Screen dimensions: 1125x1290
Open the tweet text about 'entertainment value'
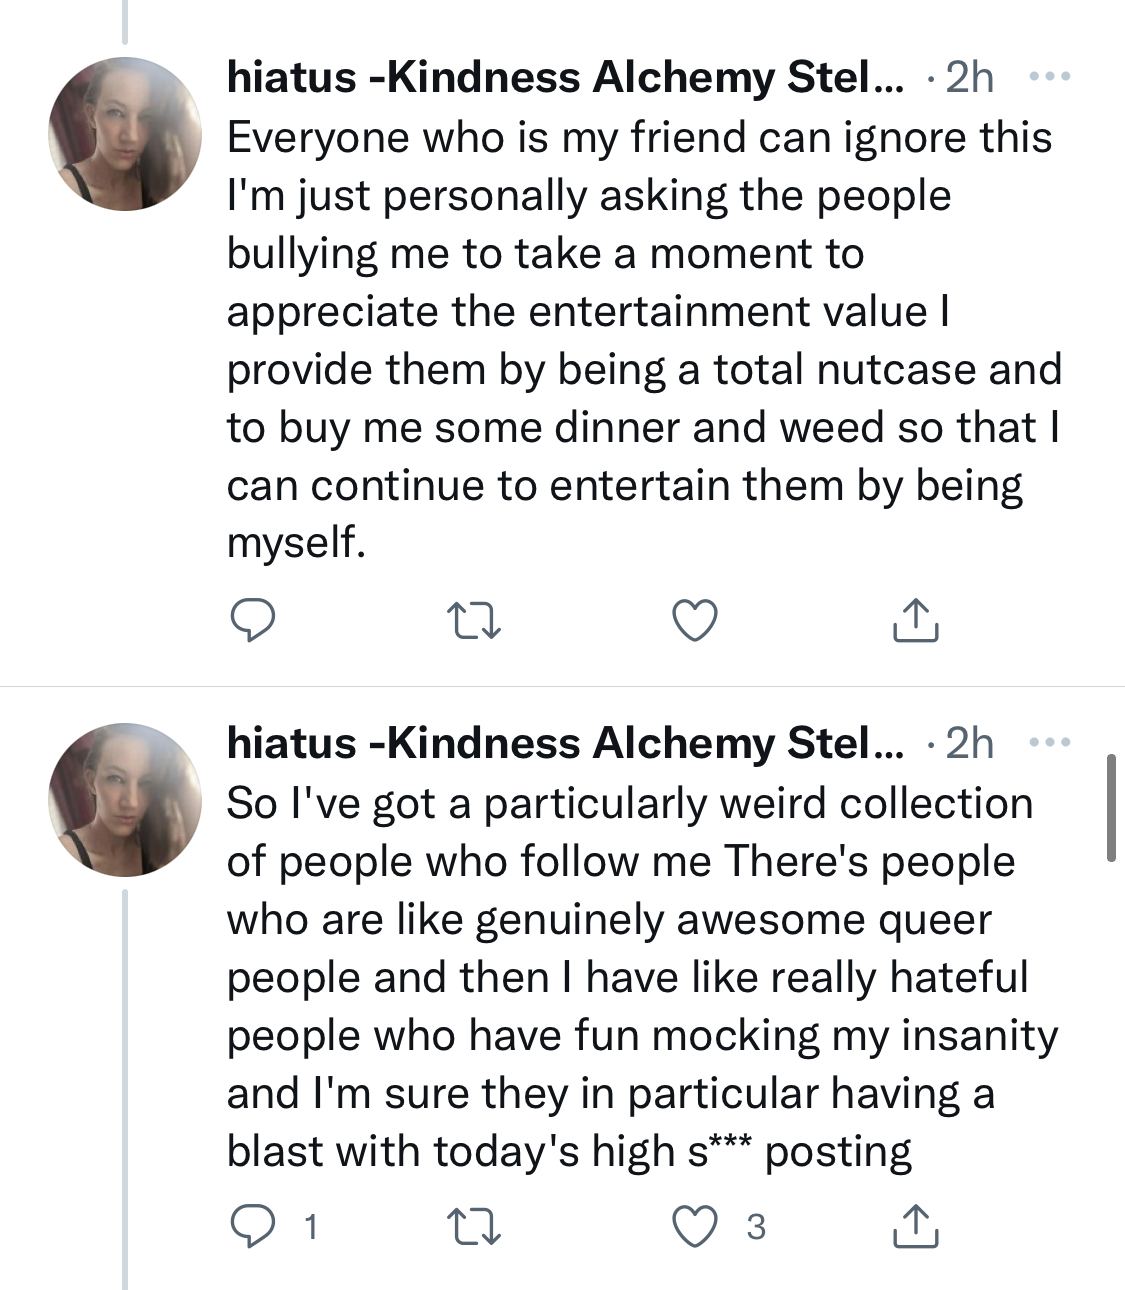pos(644,339)
